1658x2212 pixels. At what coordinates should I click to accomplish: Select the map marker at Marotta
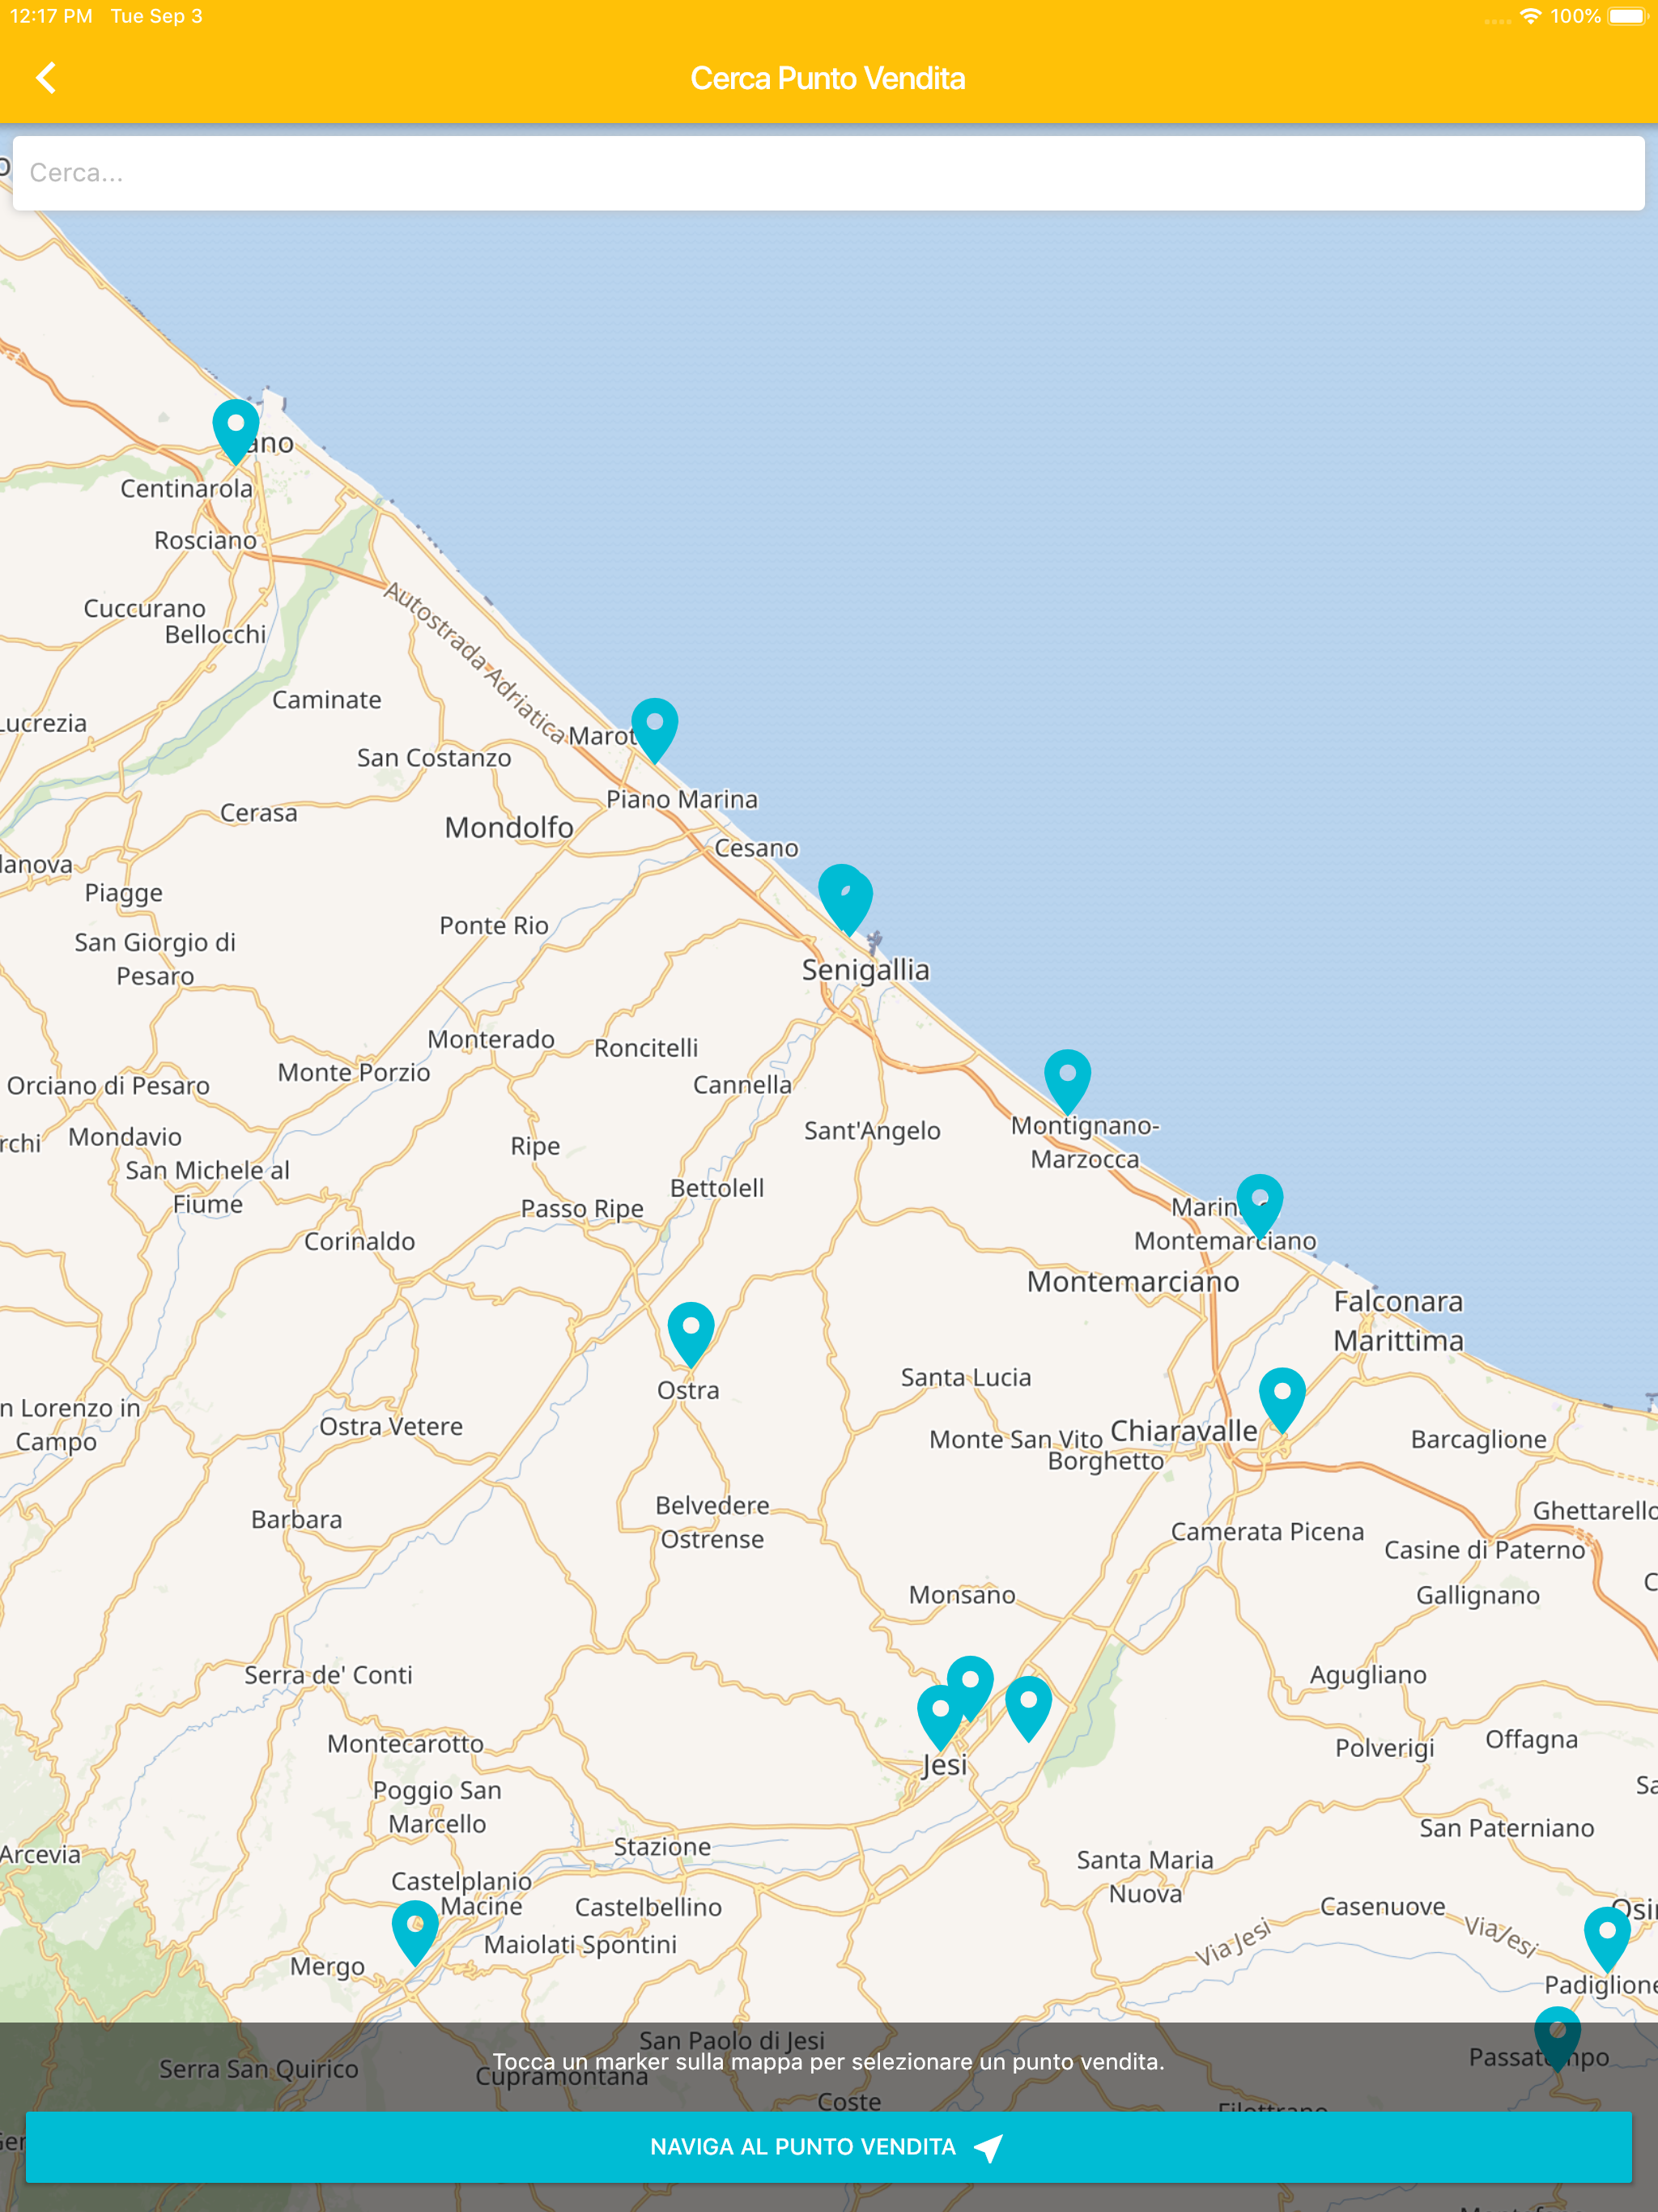(655, 726)
